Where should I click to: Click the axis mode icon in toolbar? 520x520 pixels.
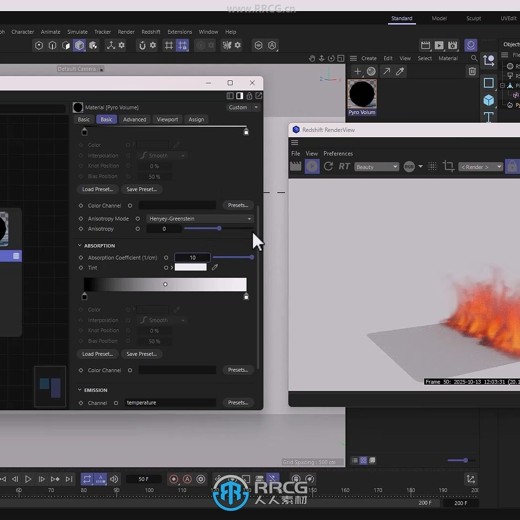[x=111, y=45]
